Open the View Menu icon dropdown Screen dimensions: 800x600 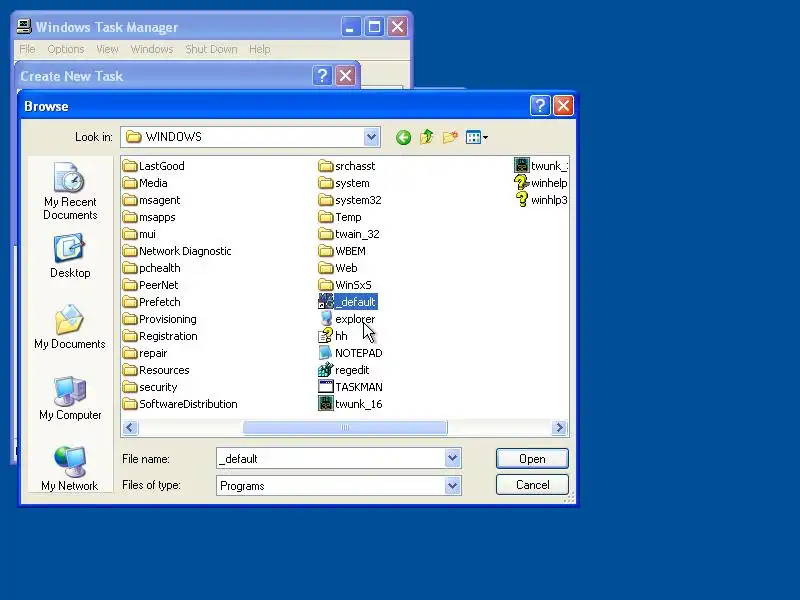(x=477, y=137)
